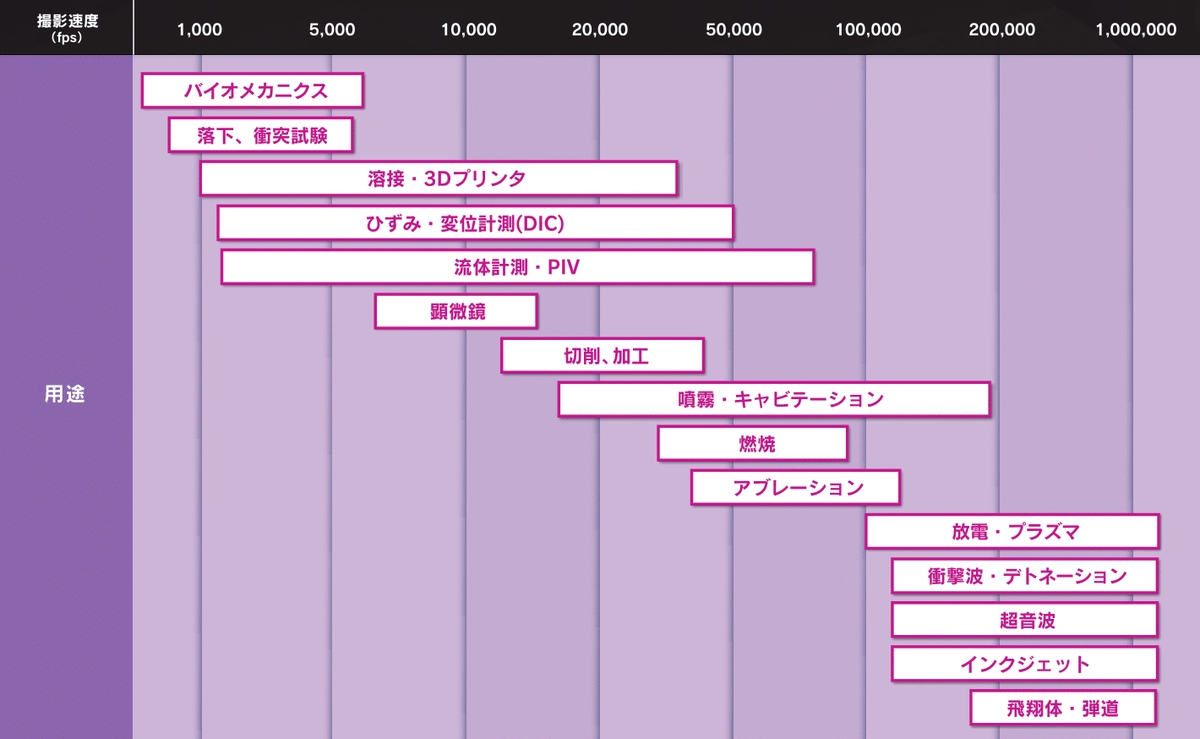The image size is (1200, 739).
Task: Click the 超音波 bar
Action: tap(1025, 619)
